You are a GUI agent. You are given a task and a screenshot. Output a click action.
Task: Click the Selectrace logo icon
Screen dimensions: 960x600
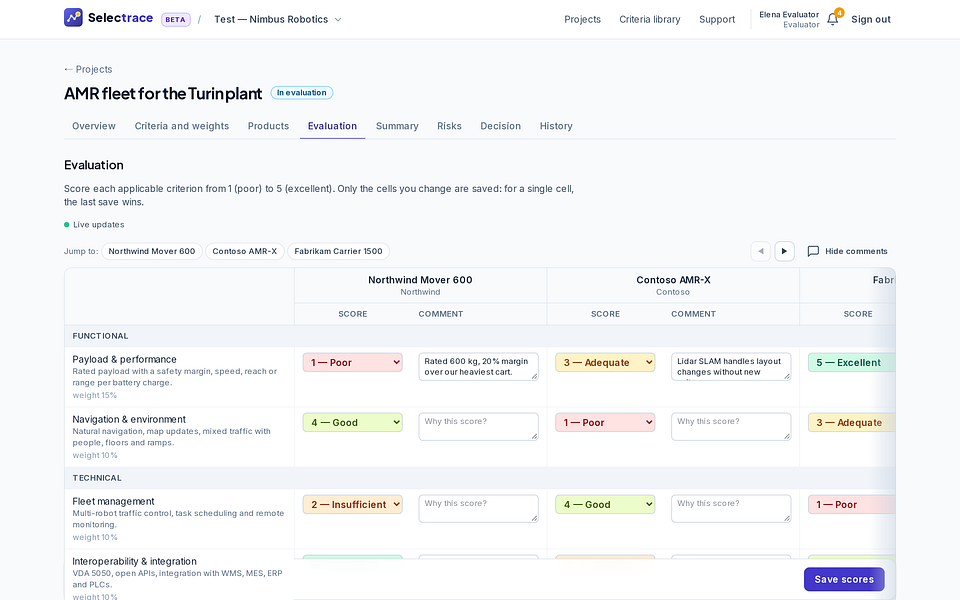coord(73,17)
